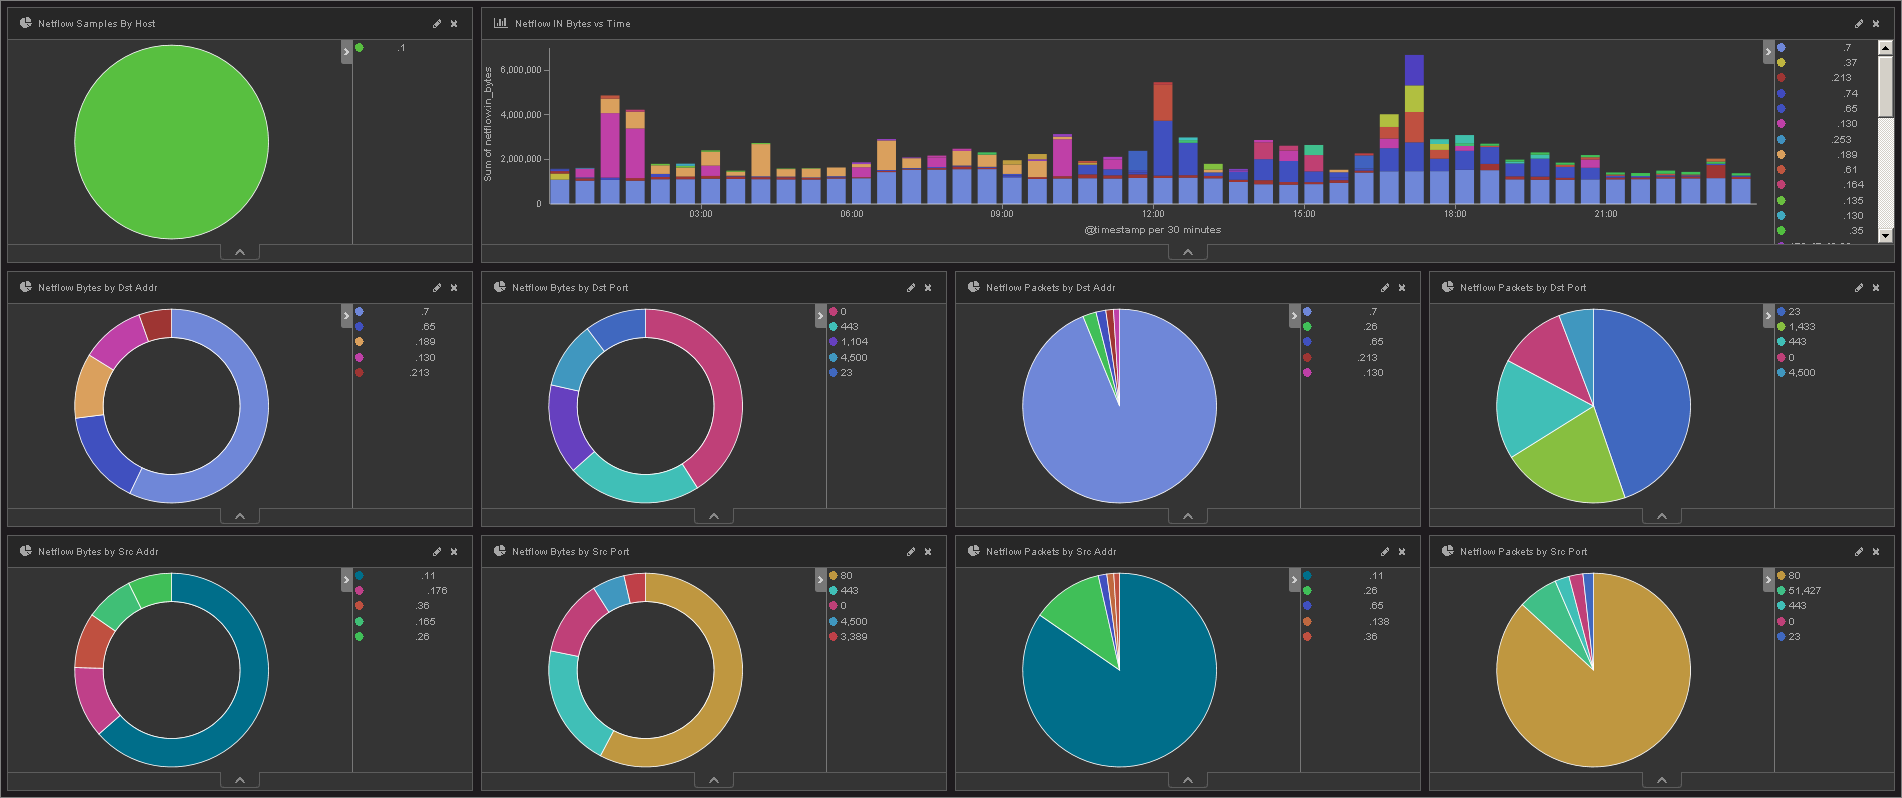
Task: Collapse the legend of Netflow Bytes by Src Addr
Action: [347, 579]
